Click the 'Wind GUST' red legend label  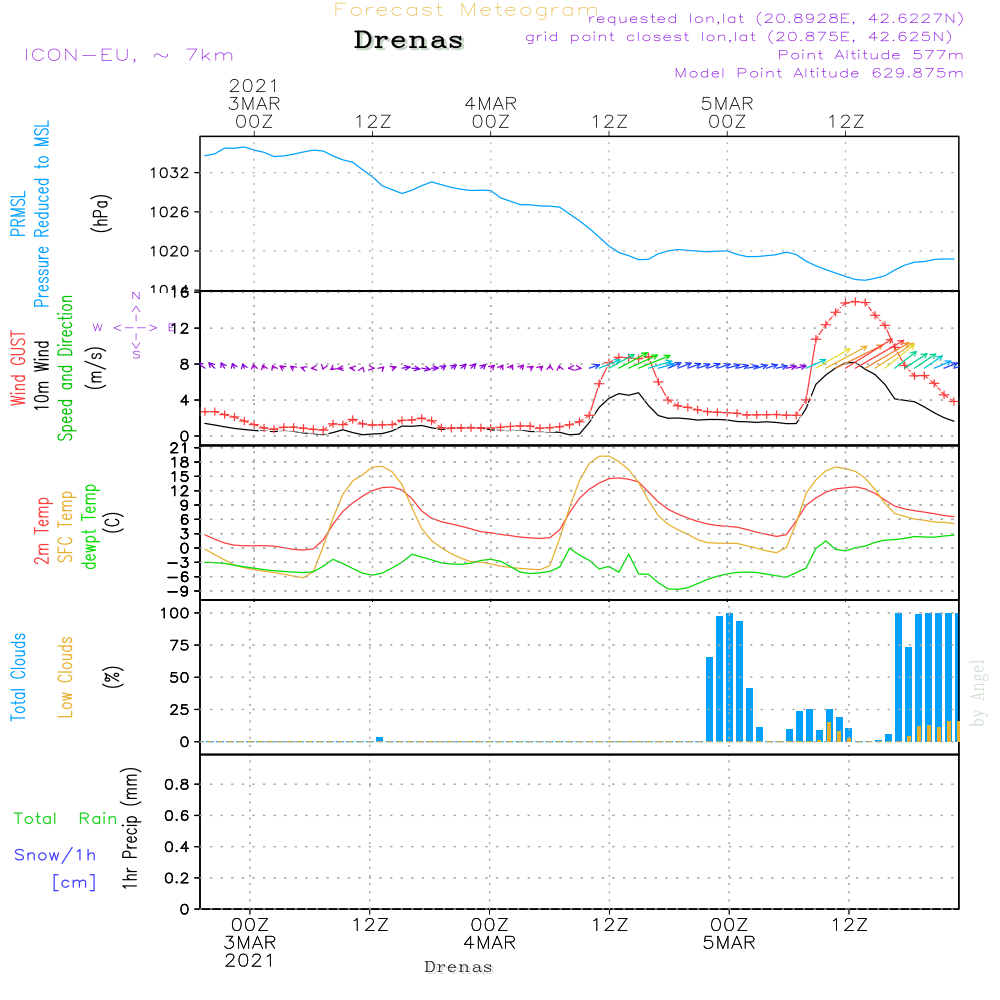[x=18, y=369]
